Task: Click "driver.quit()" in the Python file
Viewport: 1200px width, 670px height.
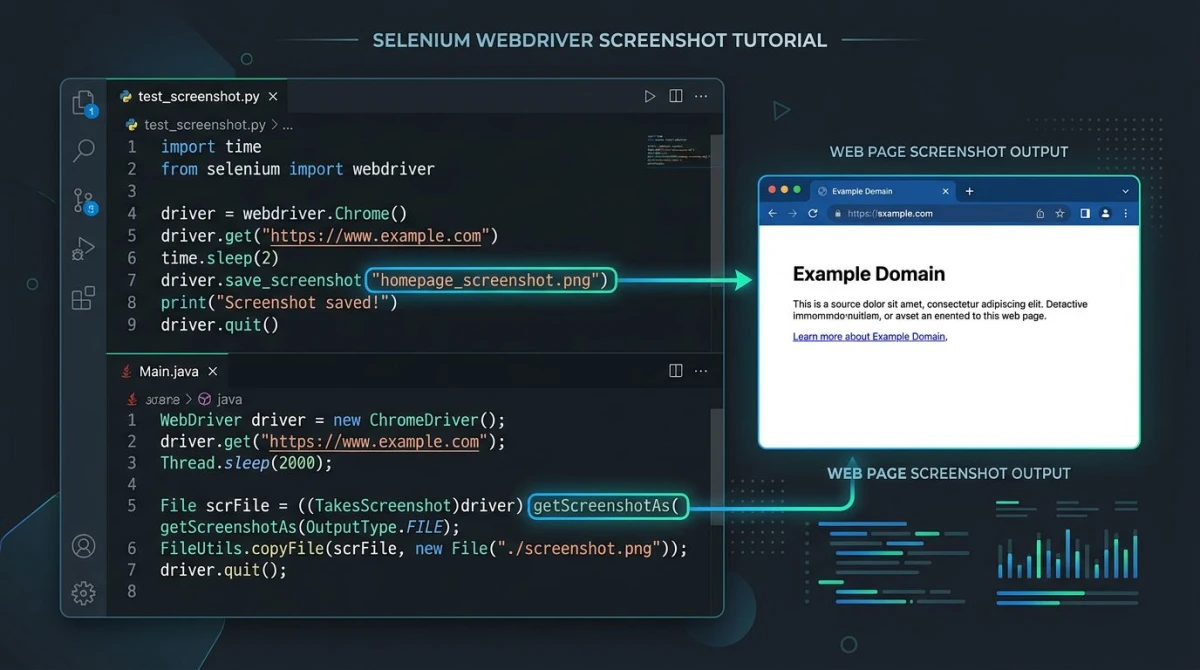Action: click(x=220, y=325)
